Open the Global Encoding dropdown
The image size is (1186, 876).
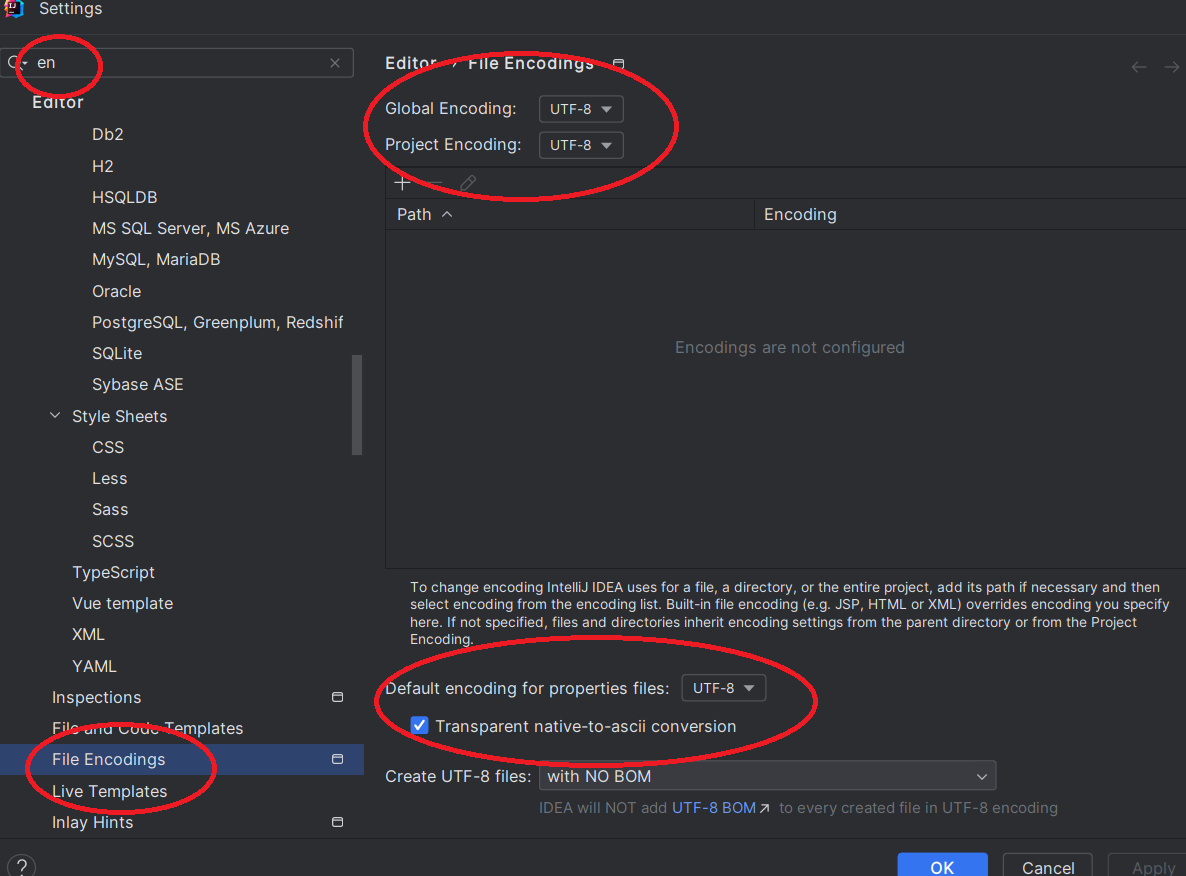coord(581,109)
